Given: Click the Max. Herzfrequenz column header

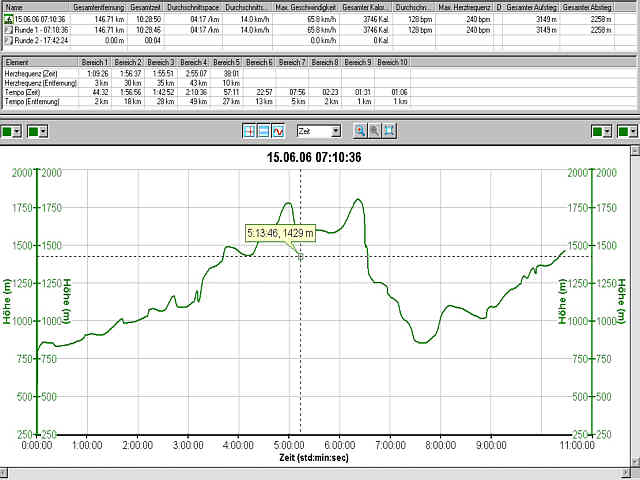Looking at the screenshot, I should pos(465,8).
